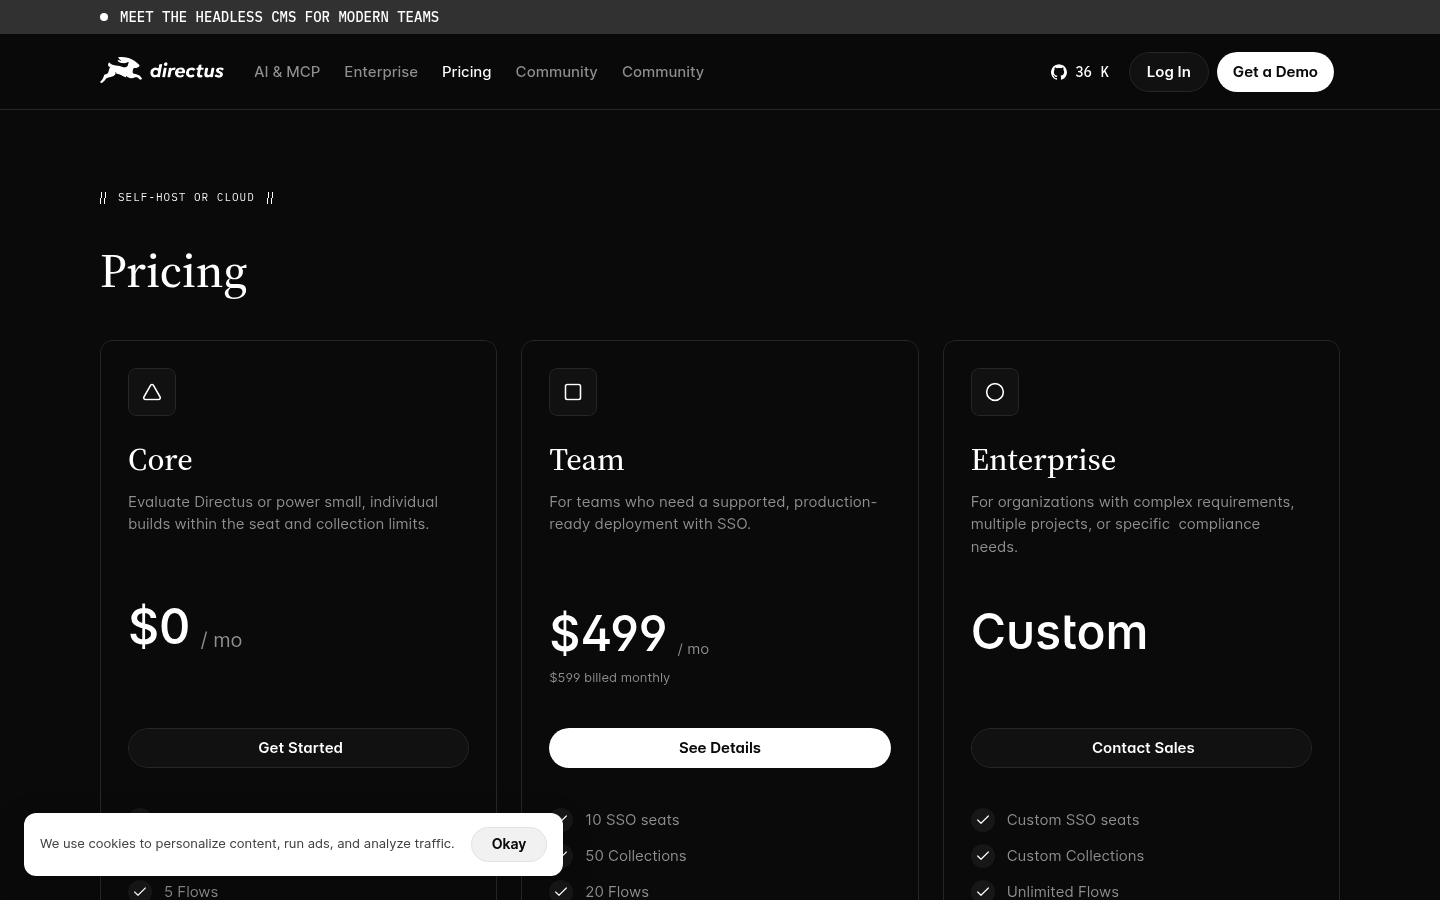
Task: Click the '$599 billed monthly' text
Action: pyautogui.click(x=610, y=677)
